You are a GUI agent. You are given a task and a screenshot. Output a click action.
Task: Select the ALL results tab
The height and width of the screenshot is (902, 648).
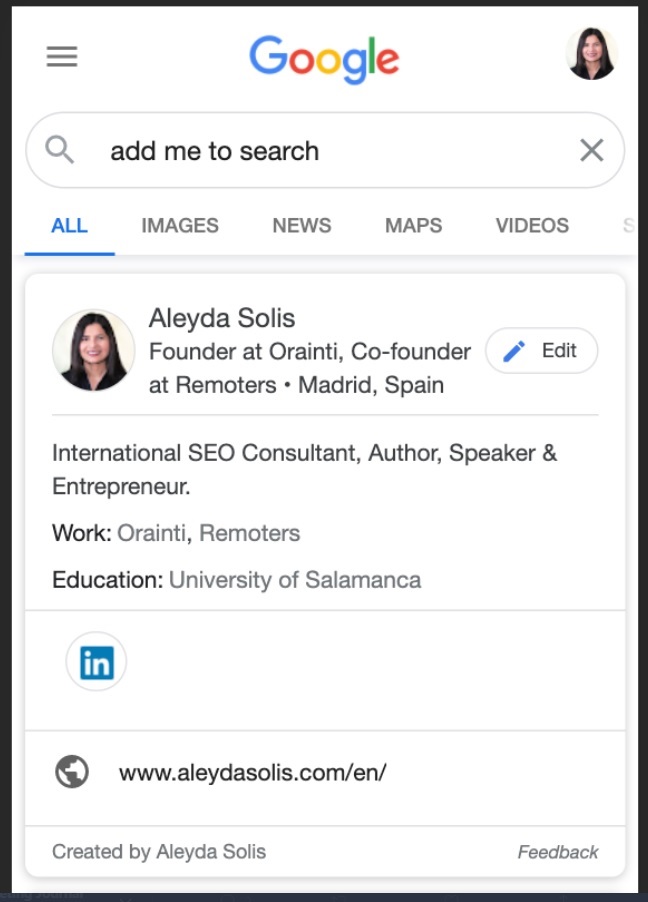point(70,226)
